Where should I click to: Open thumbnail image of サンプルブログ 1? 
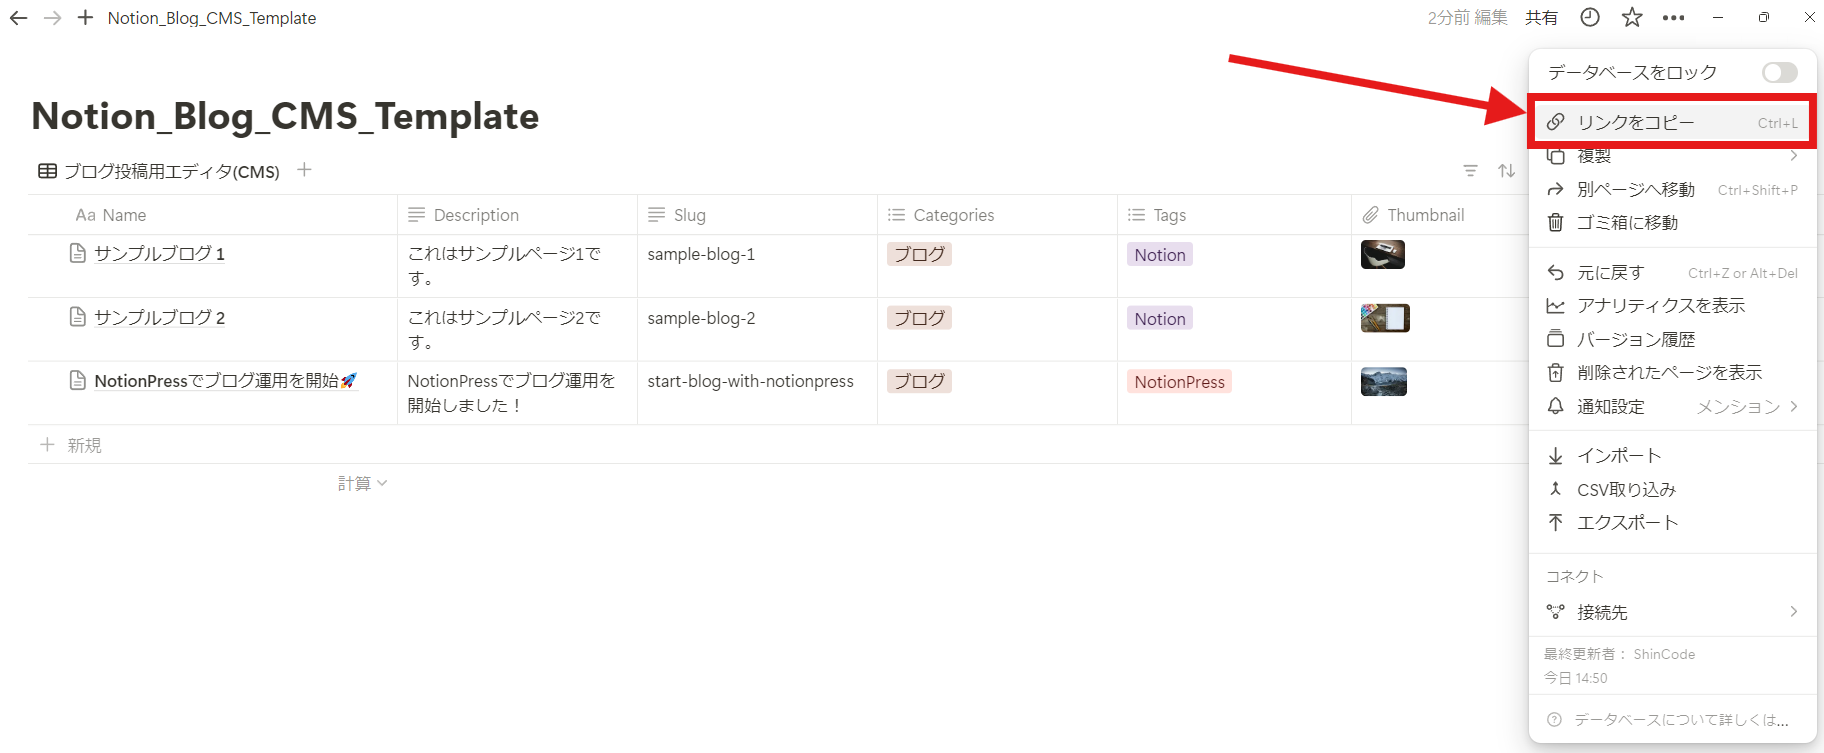[1382, 255]
